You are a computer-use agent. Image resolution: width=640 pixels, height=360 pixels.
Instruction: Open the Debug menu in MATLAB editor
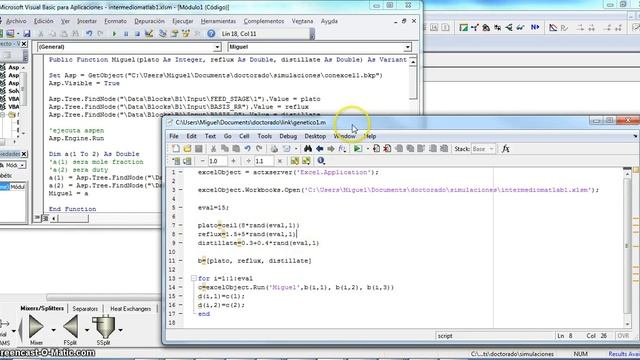[x=288, y=136]
